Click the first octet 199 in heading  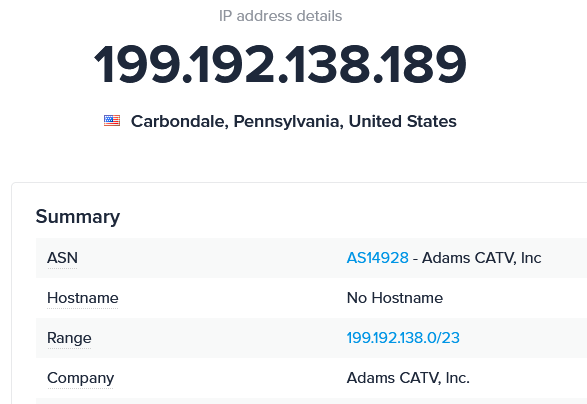point(137,64)
